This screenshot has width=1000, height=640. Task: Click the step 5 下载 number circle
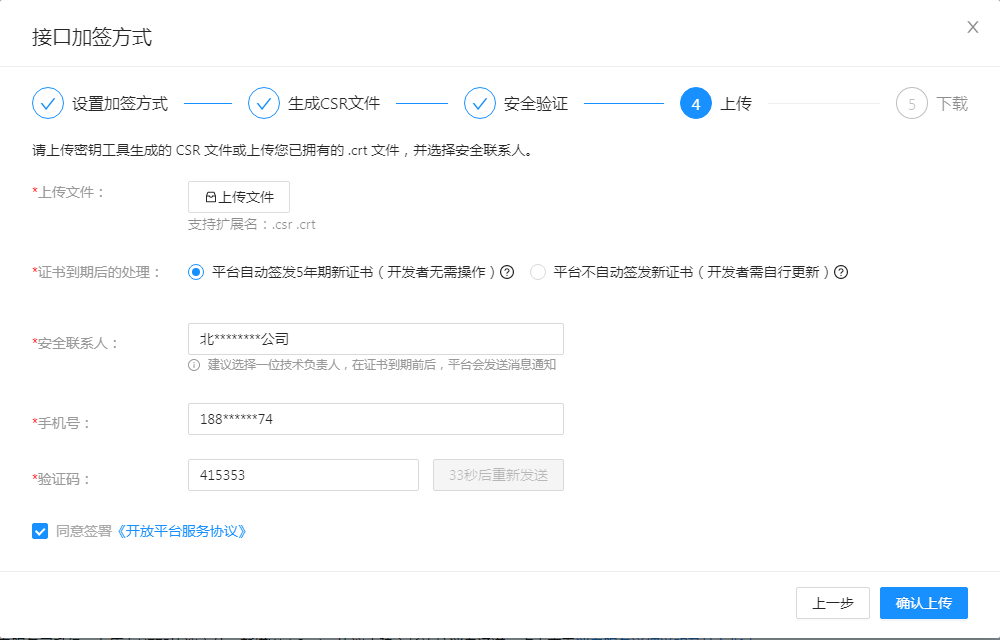pyautogui.click(x=912, y=103)
